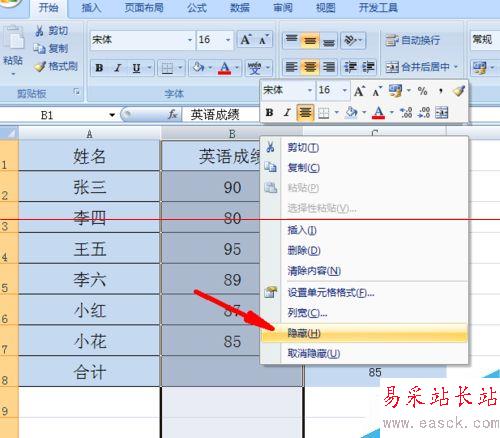Click Merge and Center (合并后居中)
Image resolution: width=500 pixels, height=438 pixels.
(x=418, y=67)
